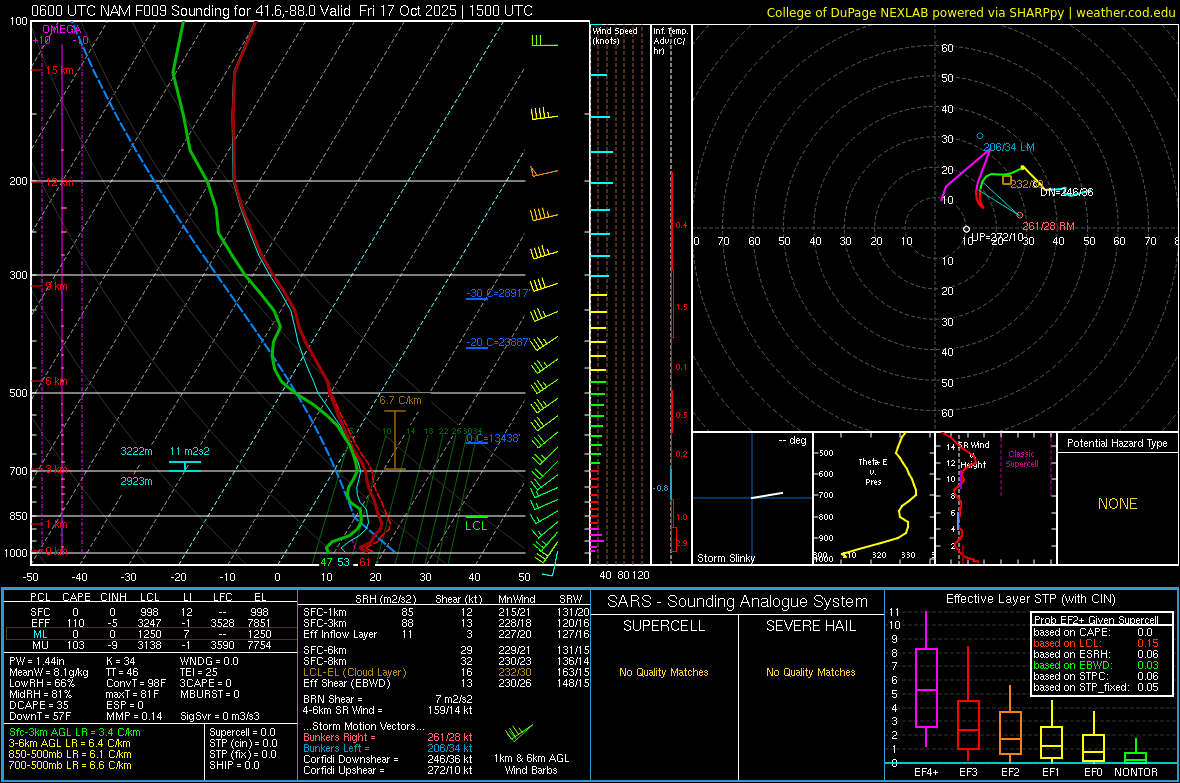This screenshot has height=783, width=1180.
Task: Click the SFC-1km SRH row
Action: (x=446, y=612)
